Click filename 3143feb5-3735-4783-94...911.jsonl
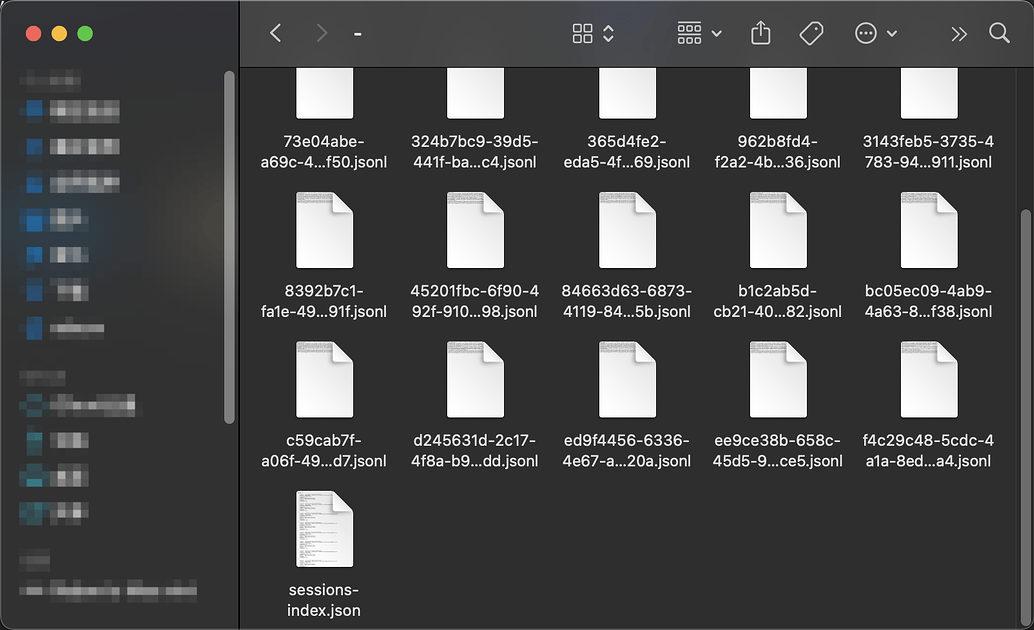The width and height of the screenshot is (1034, 630). 928,152
